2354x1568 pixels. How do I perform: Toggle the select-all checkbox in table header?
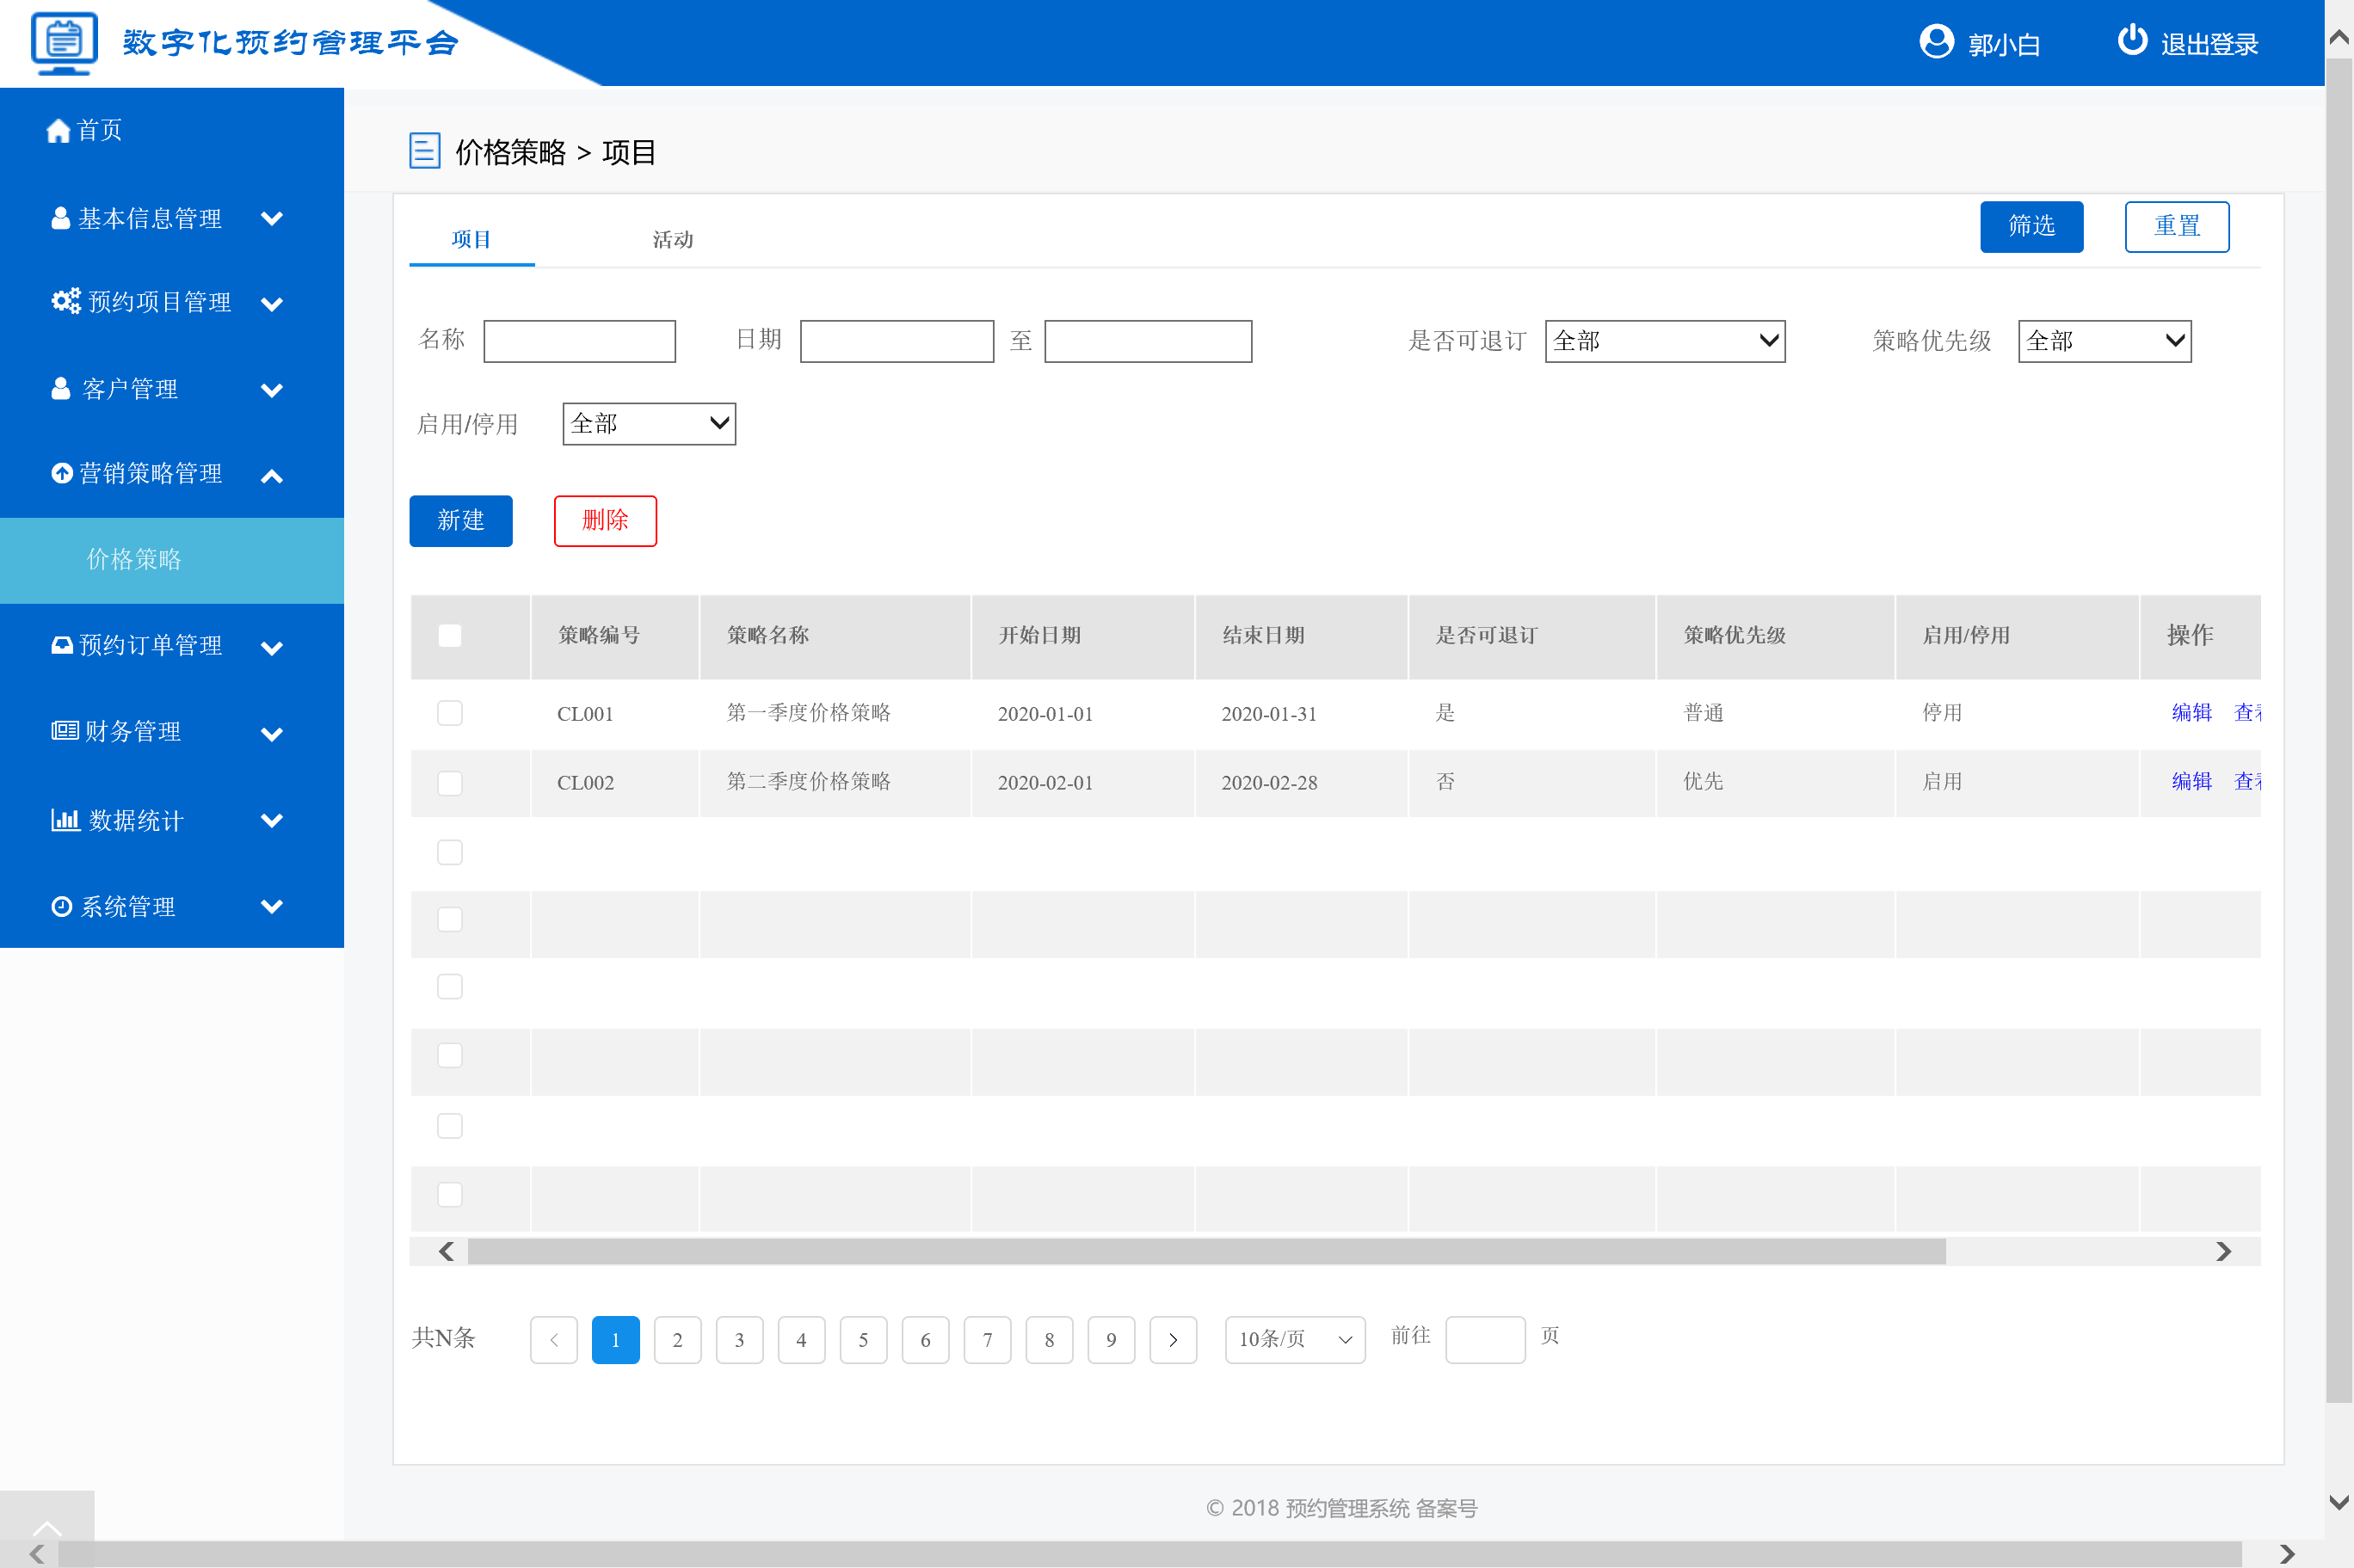point(450,636)
